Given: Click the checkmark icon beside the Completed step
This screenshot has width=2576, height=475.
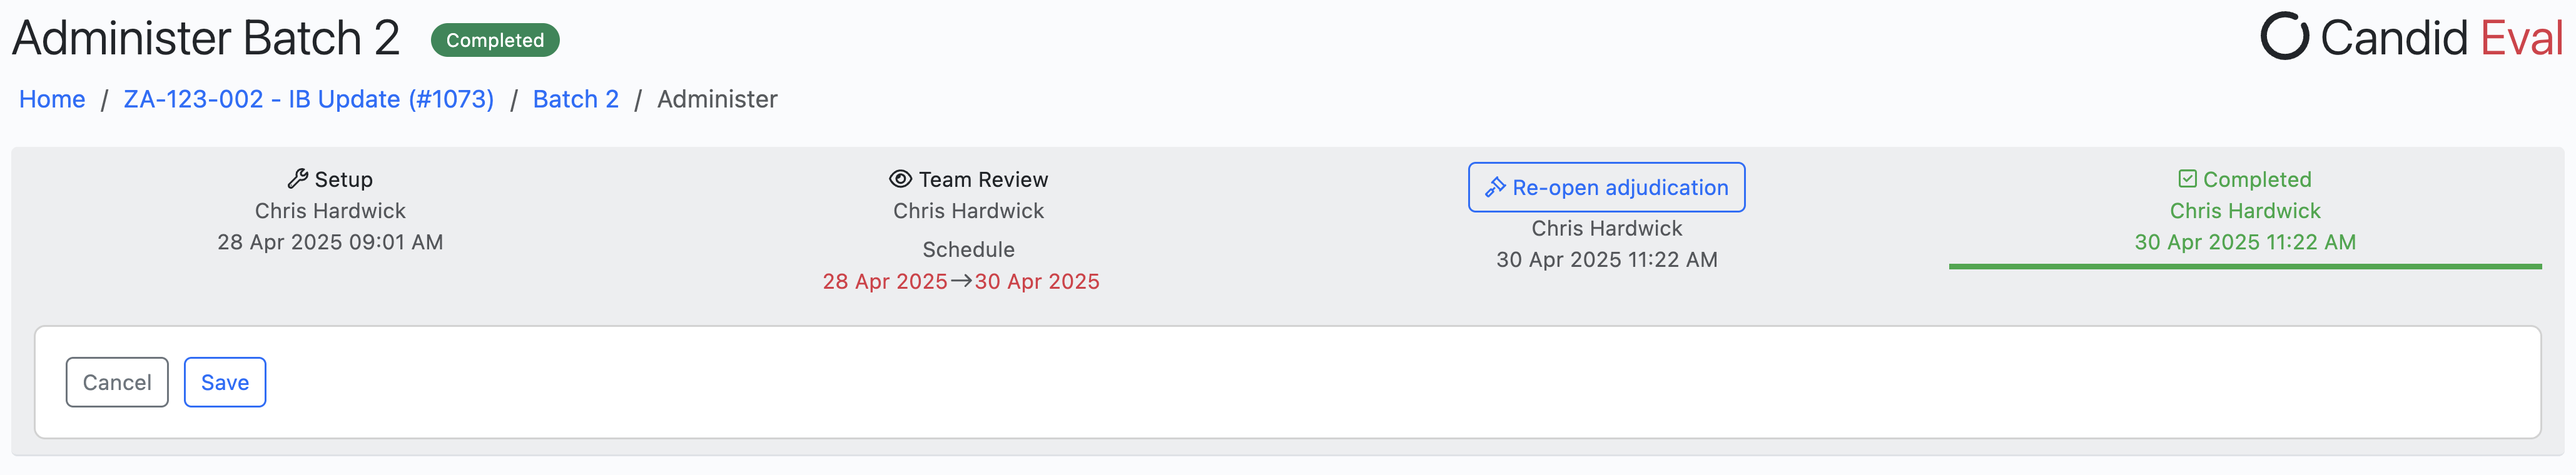Looking at the screenshot, I should coord(2187,179).
